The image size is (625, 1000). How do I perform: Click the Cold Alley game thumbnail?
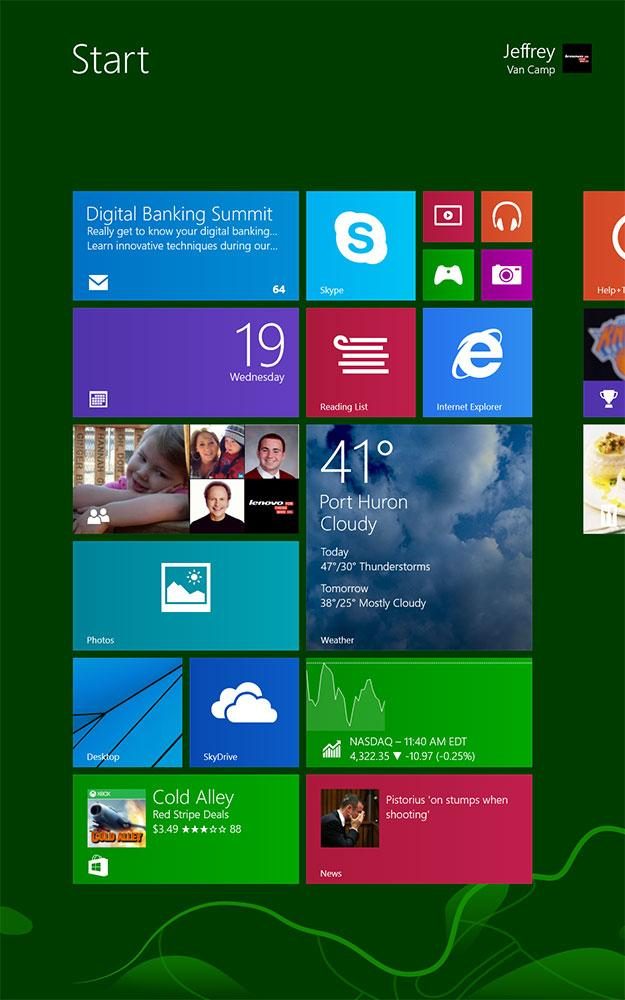[117, 818]
